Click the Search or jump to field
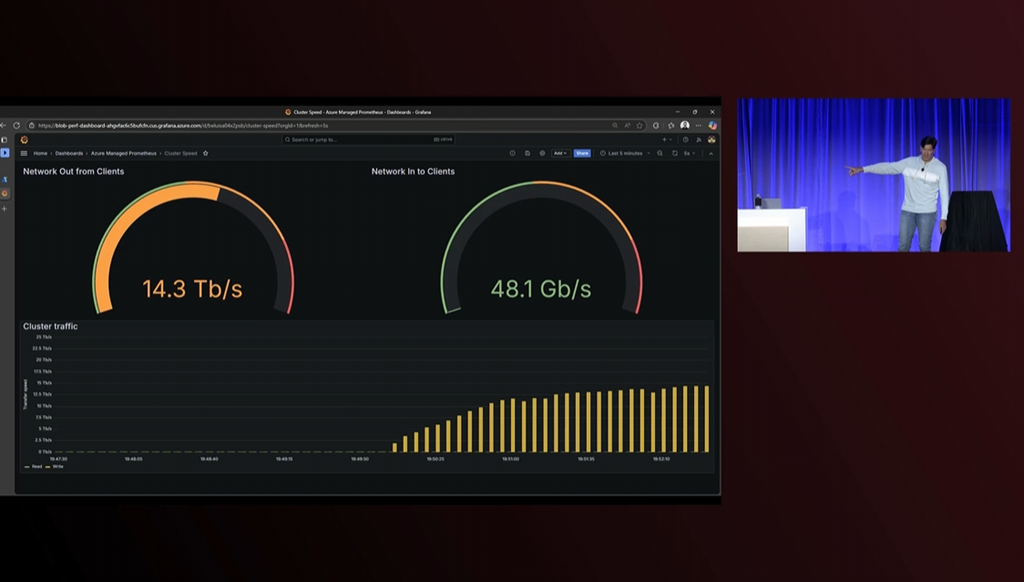The height and width of the screenshot is (582, 1024). (368, 140)
